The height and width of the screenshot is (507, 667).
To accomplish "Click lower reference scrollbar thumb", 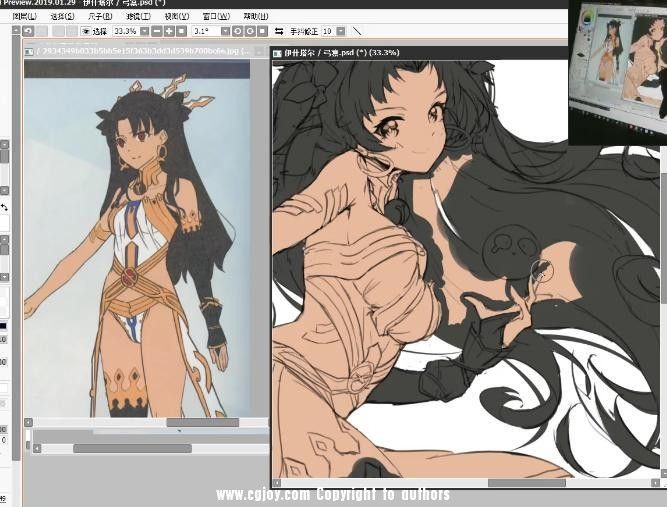I will coord(132,448).
